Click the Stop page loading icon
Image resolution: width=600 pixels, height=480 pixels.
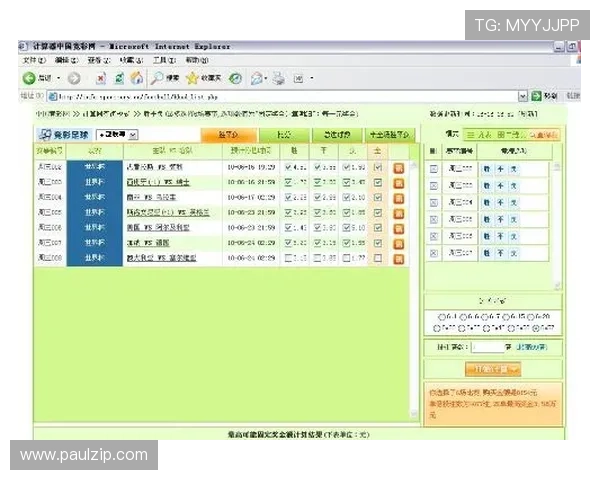(101, 78)
